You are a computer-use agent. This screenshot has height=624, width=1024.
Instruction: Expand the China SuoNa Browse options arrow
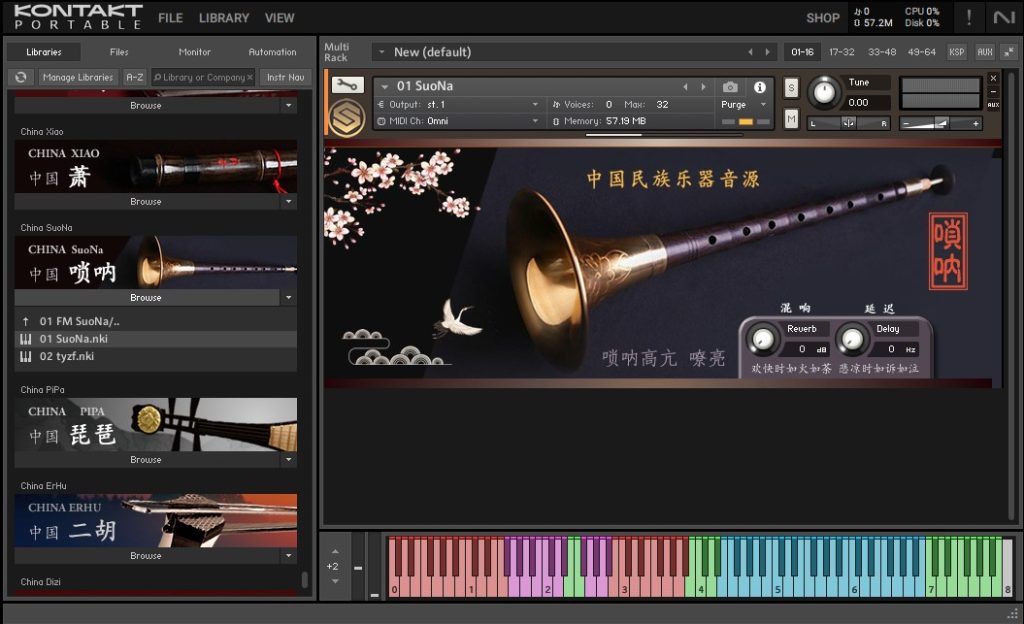[x=289, y=298]
